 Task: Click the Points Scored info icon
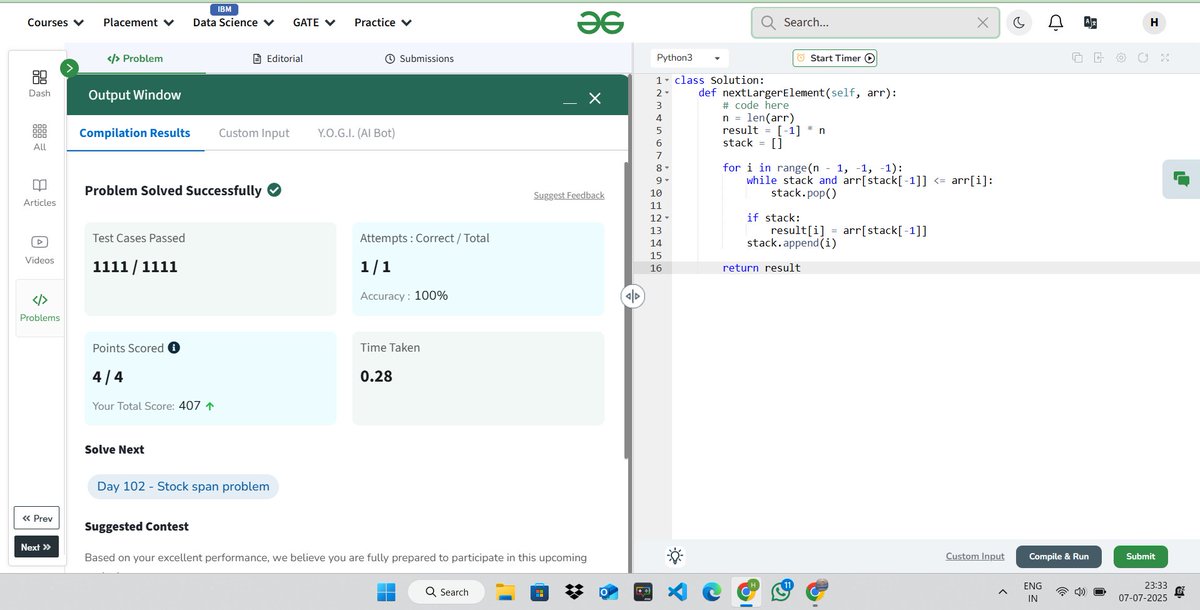(x=174, y=348)
